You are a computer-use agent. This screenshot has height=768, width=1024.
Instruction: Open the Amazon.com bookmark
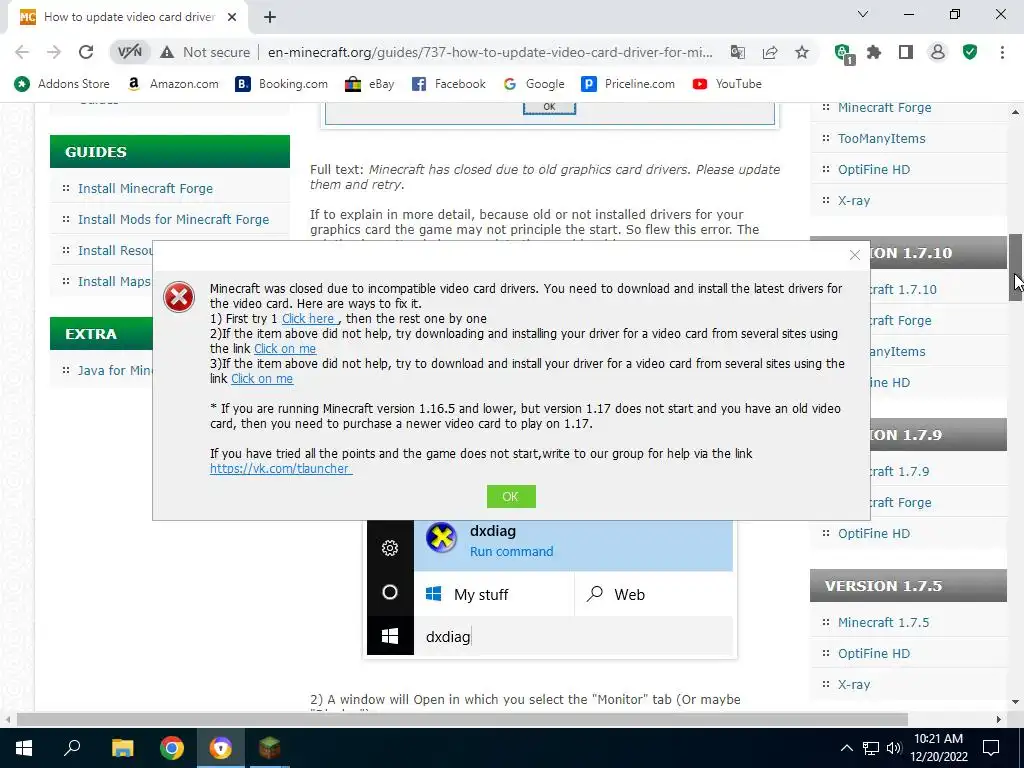coord(173,84)
